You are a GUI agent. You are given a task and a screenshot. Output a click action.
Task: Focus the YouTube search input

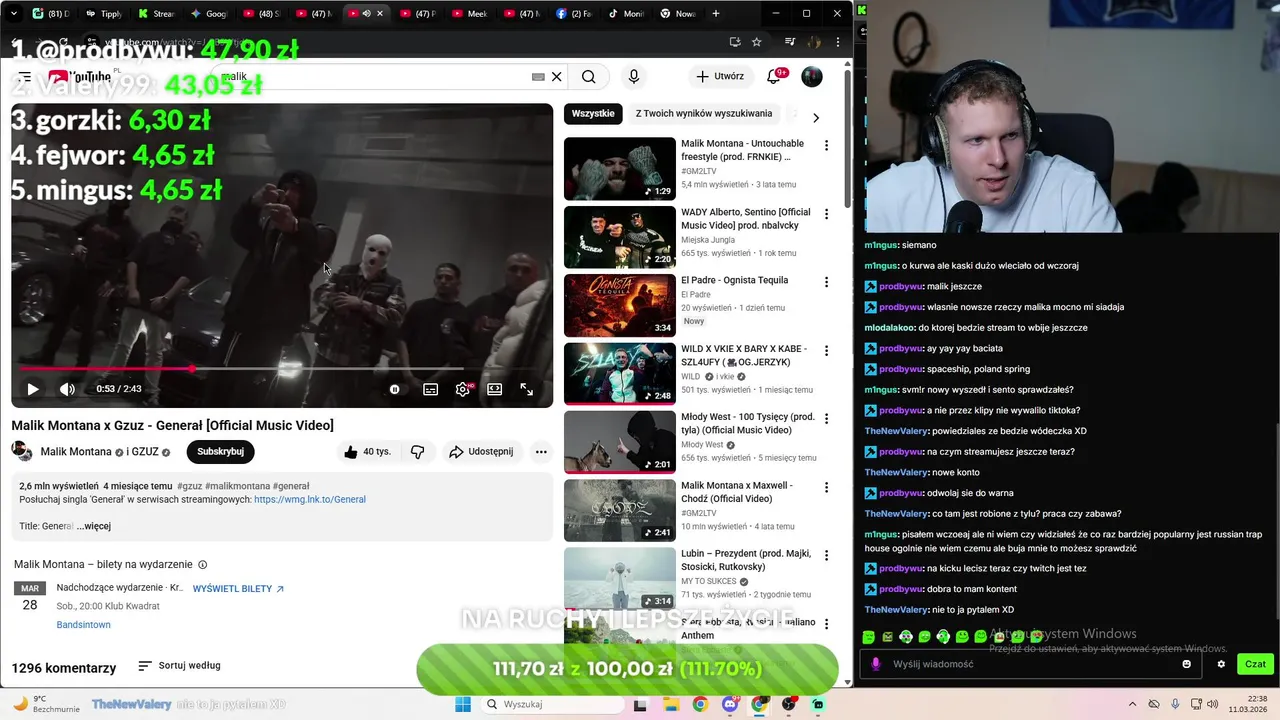(375, 77)
